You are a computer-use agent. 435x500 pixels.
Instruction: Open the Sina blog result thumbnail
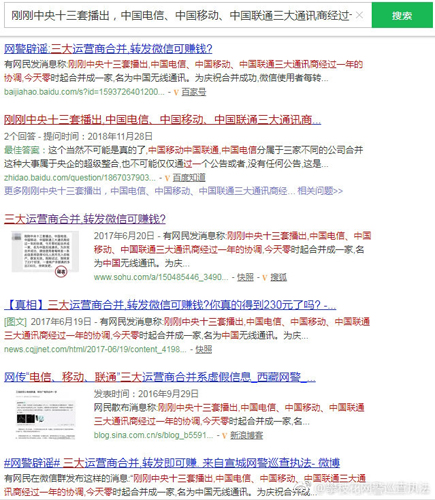click(45, 414)
